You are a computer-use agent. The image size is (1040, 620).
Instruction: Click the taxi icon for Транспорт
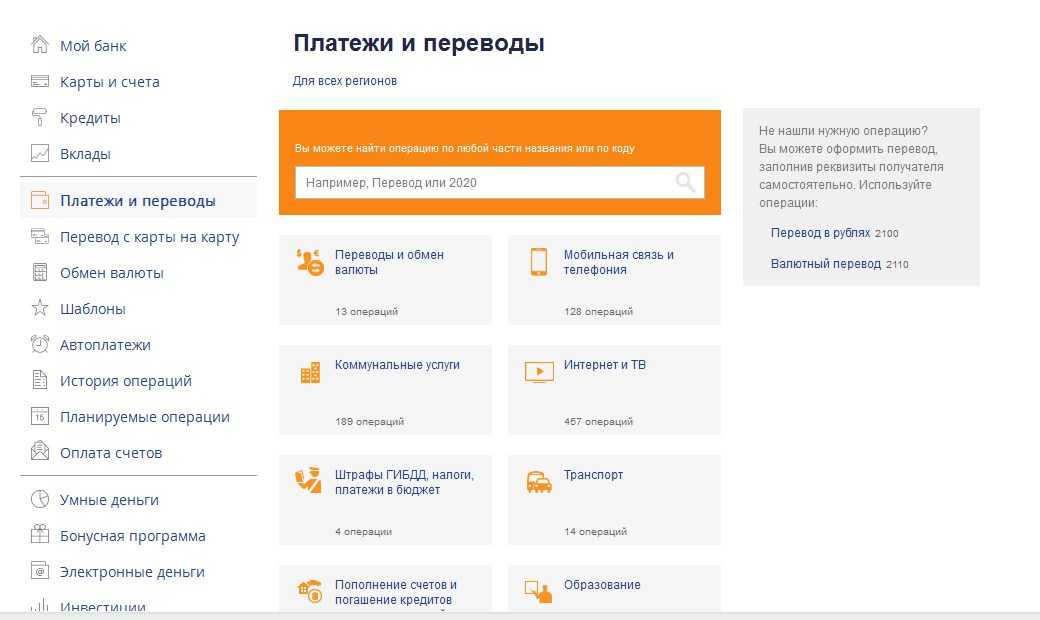pos(539,482)
